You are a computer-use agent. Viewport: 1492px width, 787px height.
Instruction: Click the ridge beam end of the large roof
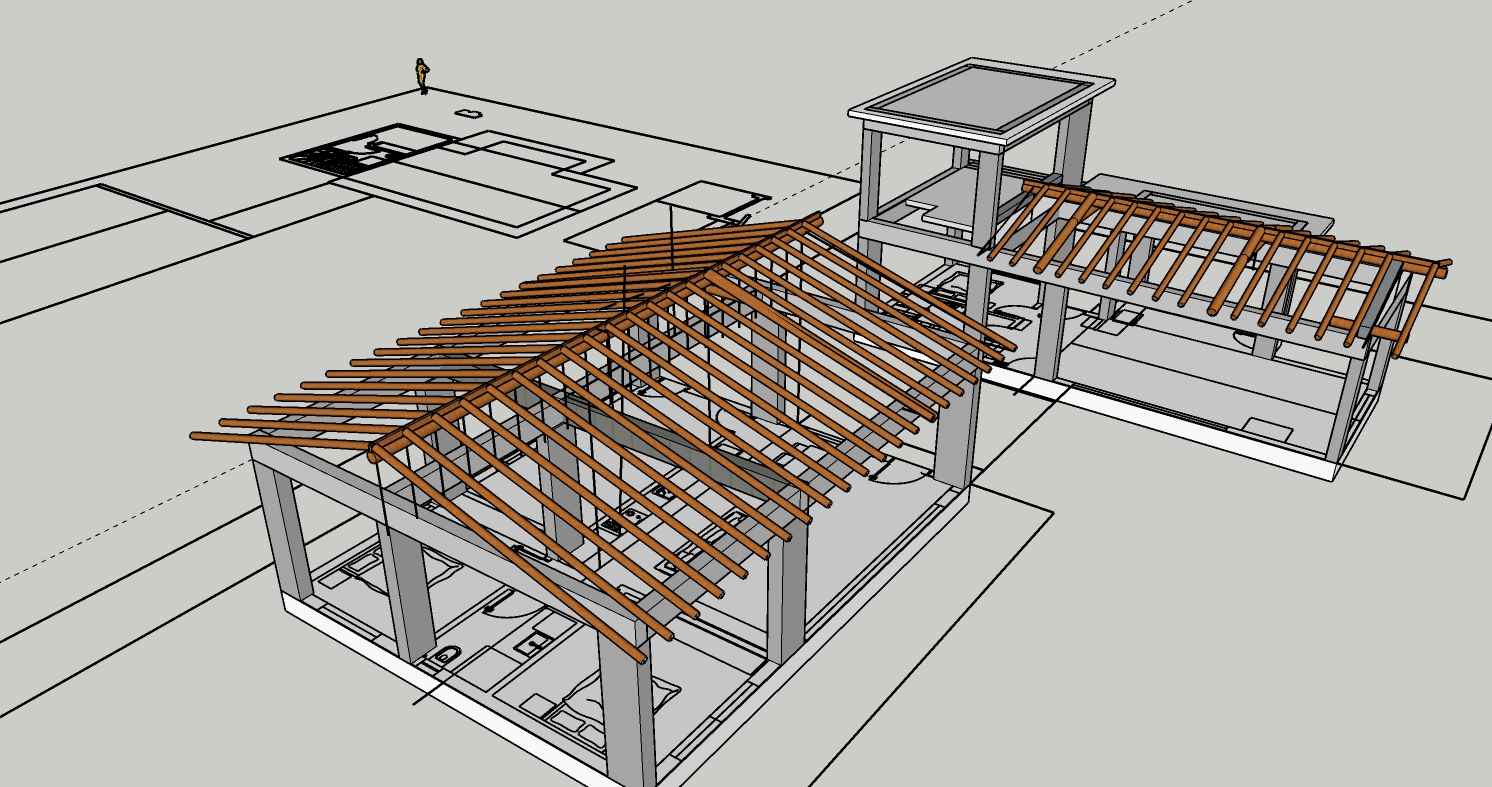(x=377, y=455)
